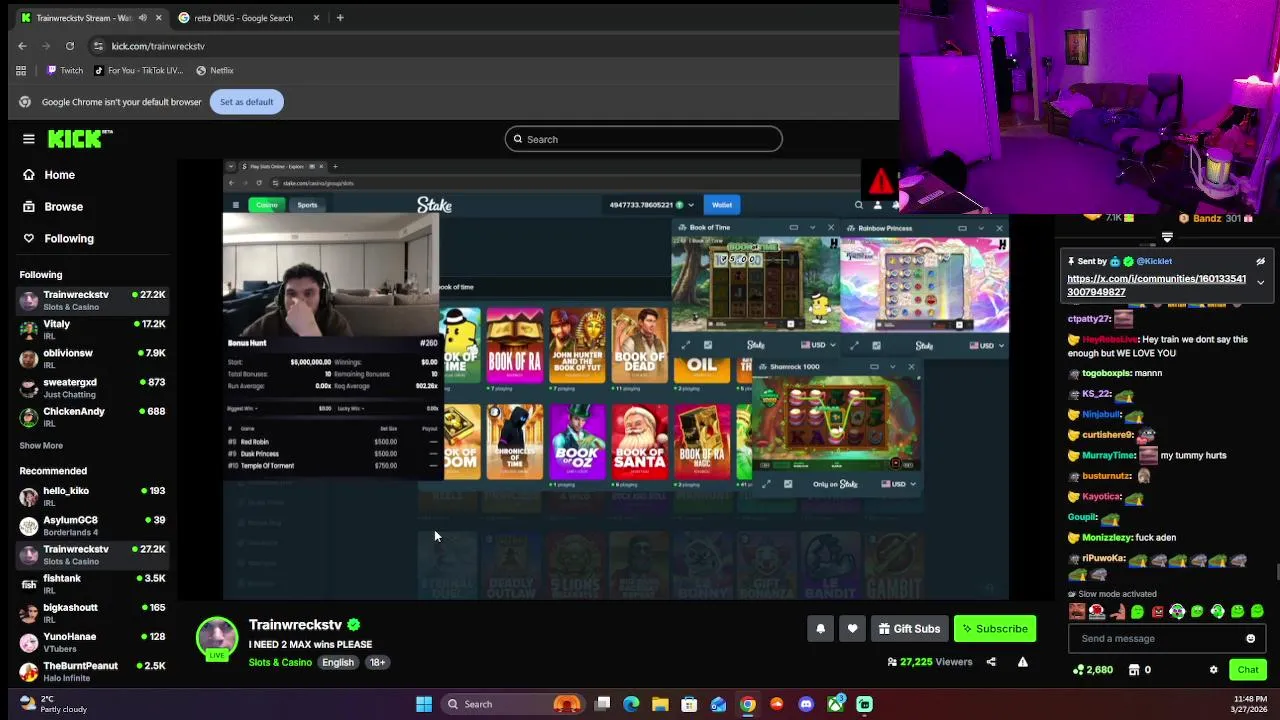Viewport: 1280px width, 720px height.
Task: Select Book of Santa game thumbnail
Action: pos(640,441)
